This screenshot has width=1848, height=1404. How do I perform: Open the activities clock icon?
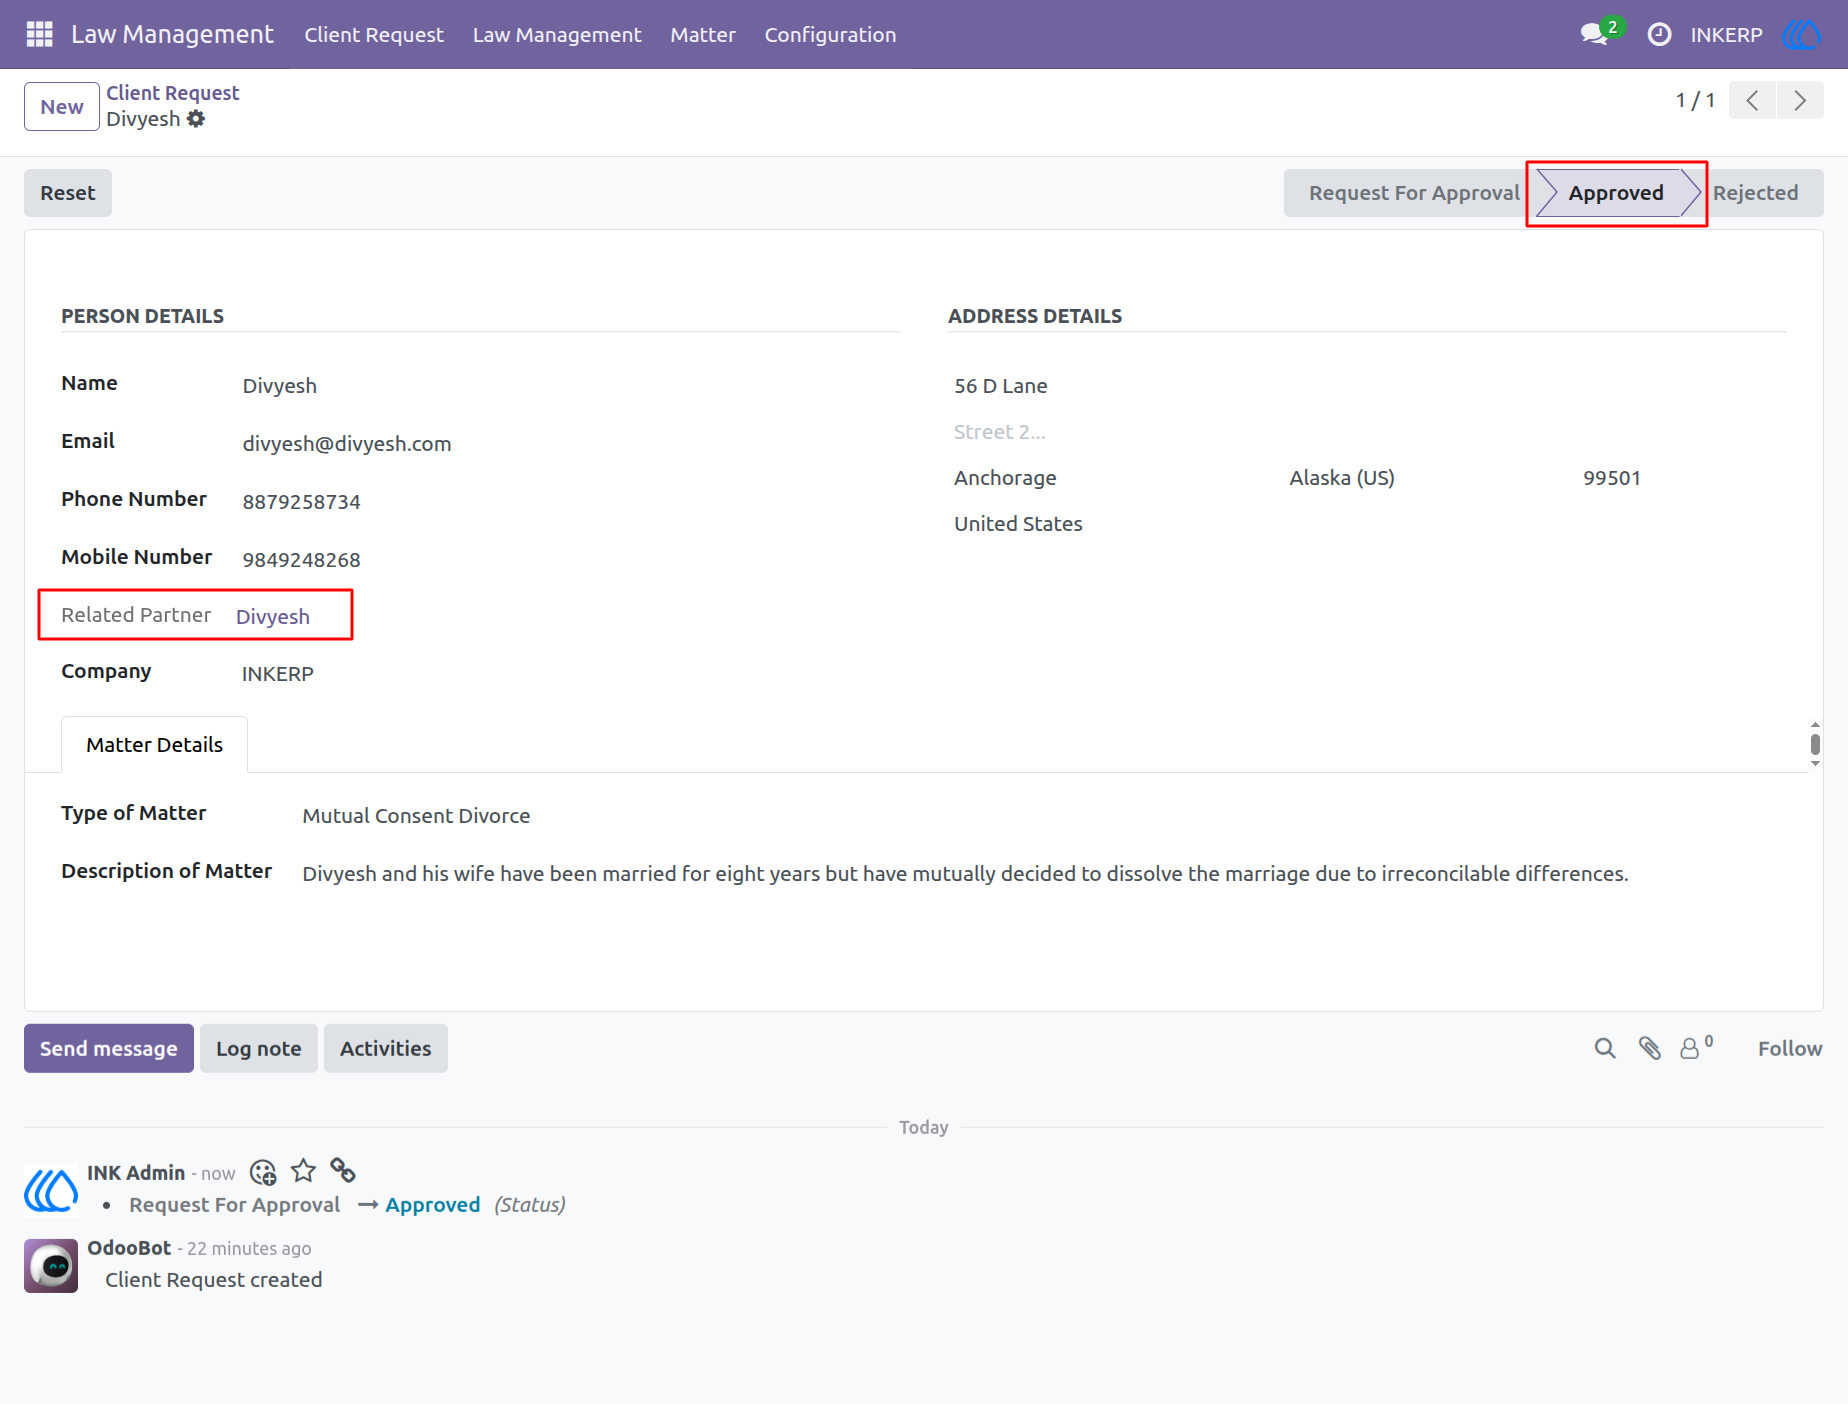click(1659, 34)
